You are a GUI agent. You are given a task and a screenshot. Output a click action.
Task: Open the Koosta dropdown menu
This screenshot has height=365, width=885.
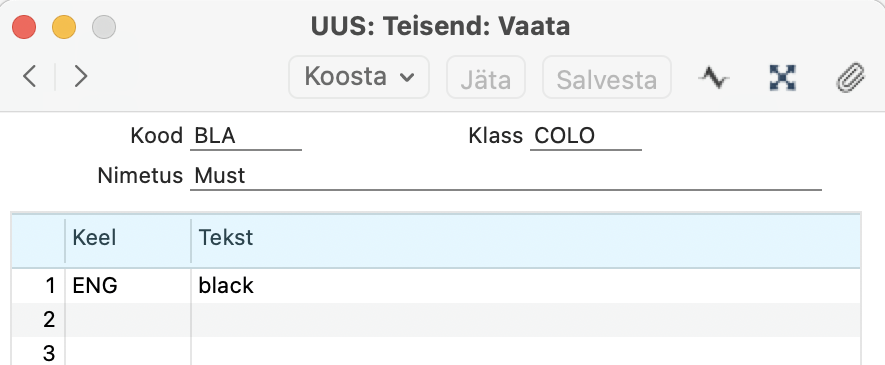tap(359, 77)
